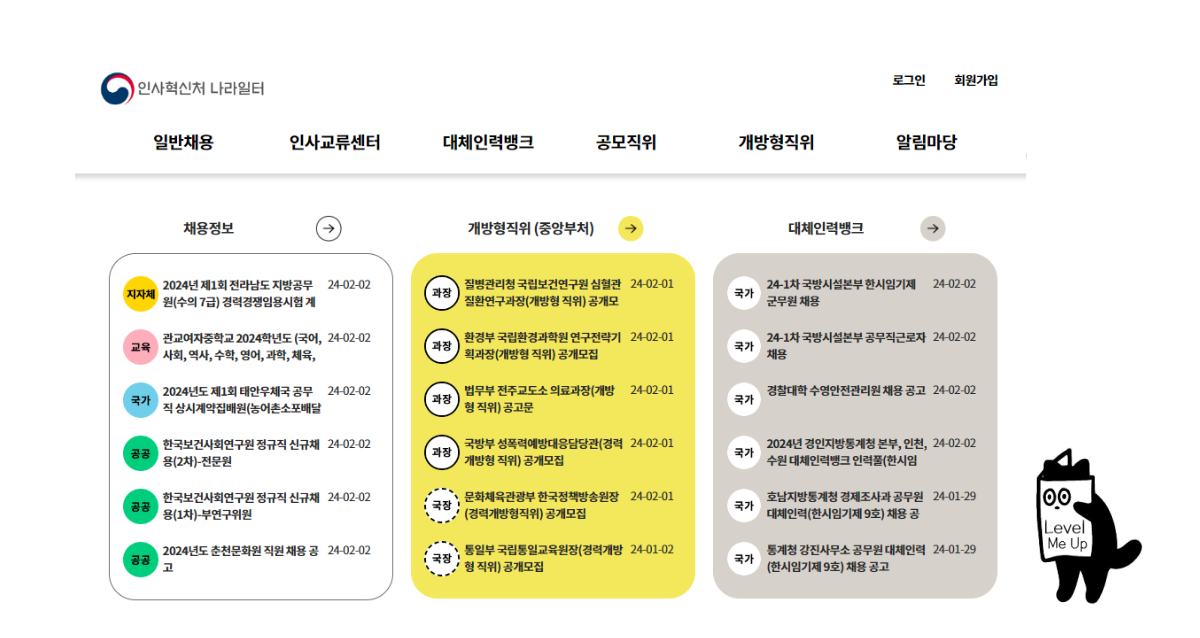Click the 공공 badge for 한국보건사회연구원 (1차)
The height and width of the screenshot is (638, 1200).
(140, 506)
